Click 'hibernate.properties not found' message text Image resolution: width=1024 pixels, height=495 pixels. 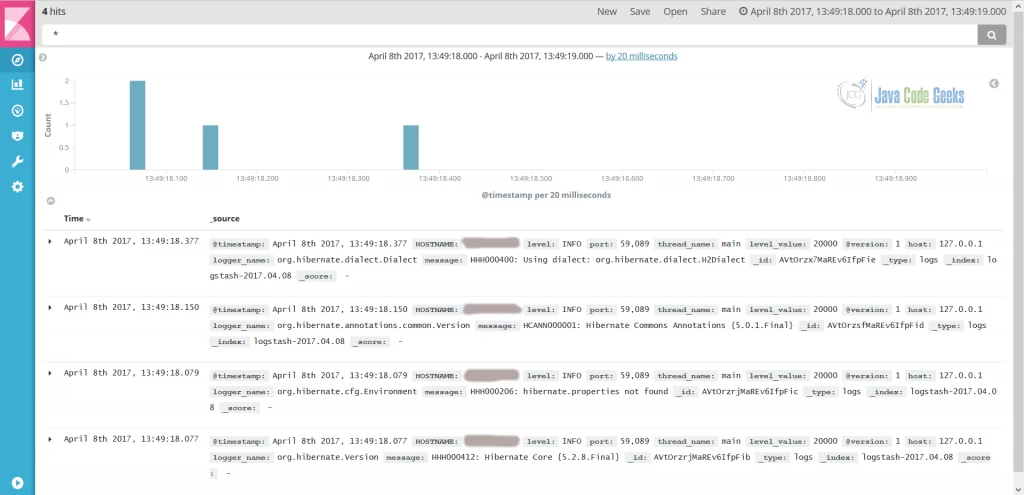[596, 392]
